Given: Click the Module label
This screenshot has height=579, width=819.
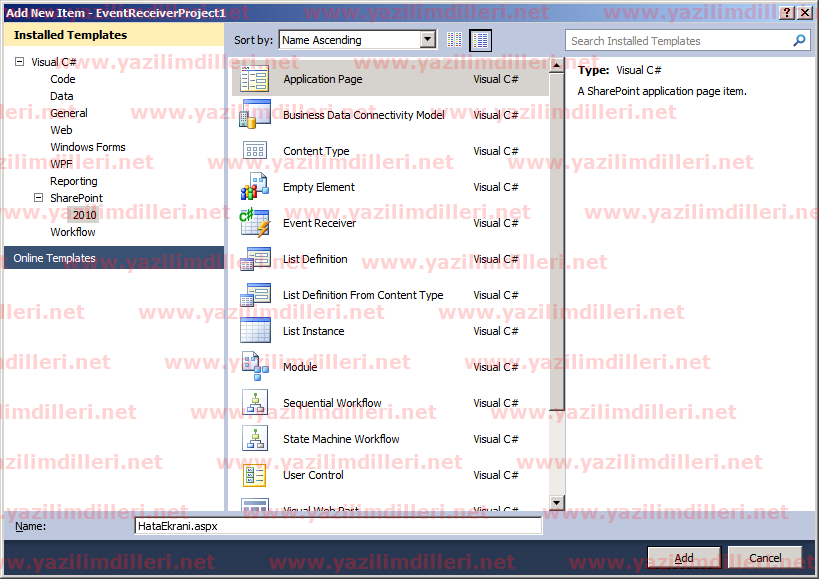Looking at the screenshot, I should pos(300,367).
